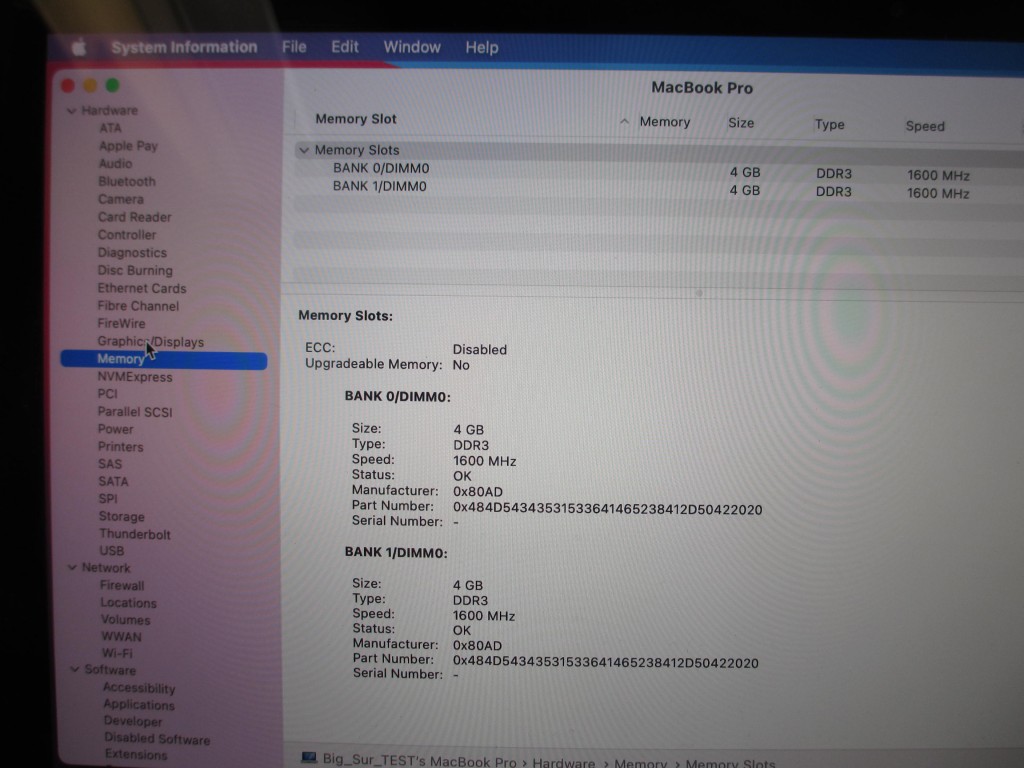The image size is (1024, 768).
Task: Open the Window menu
Action: coord(412,47)
